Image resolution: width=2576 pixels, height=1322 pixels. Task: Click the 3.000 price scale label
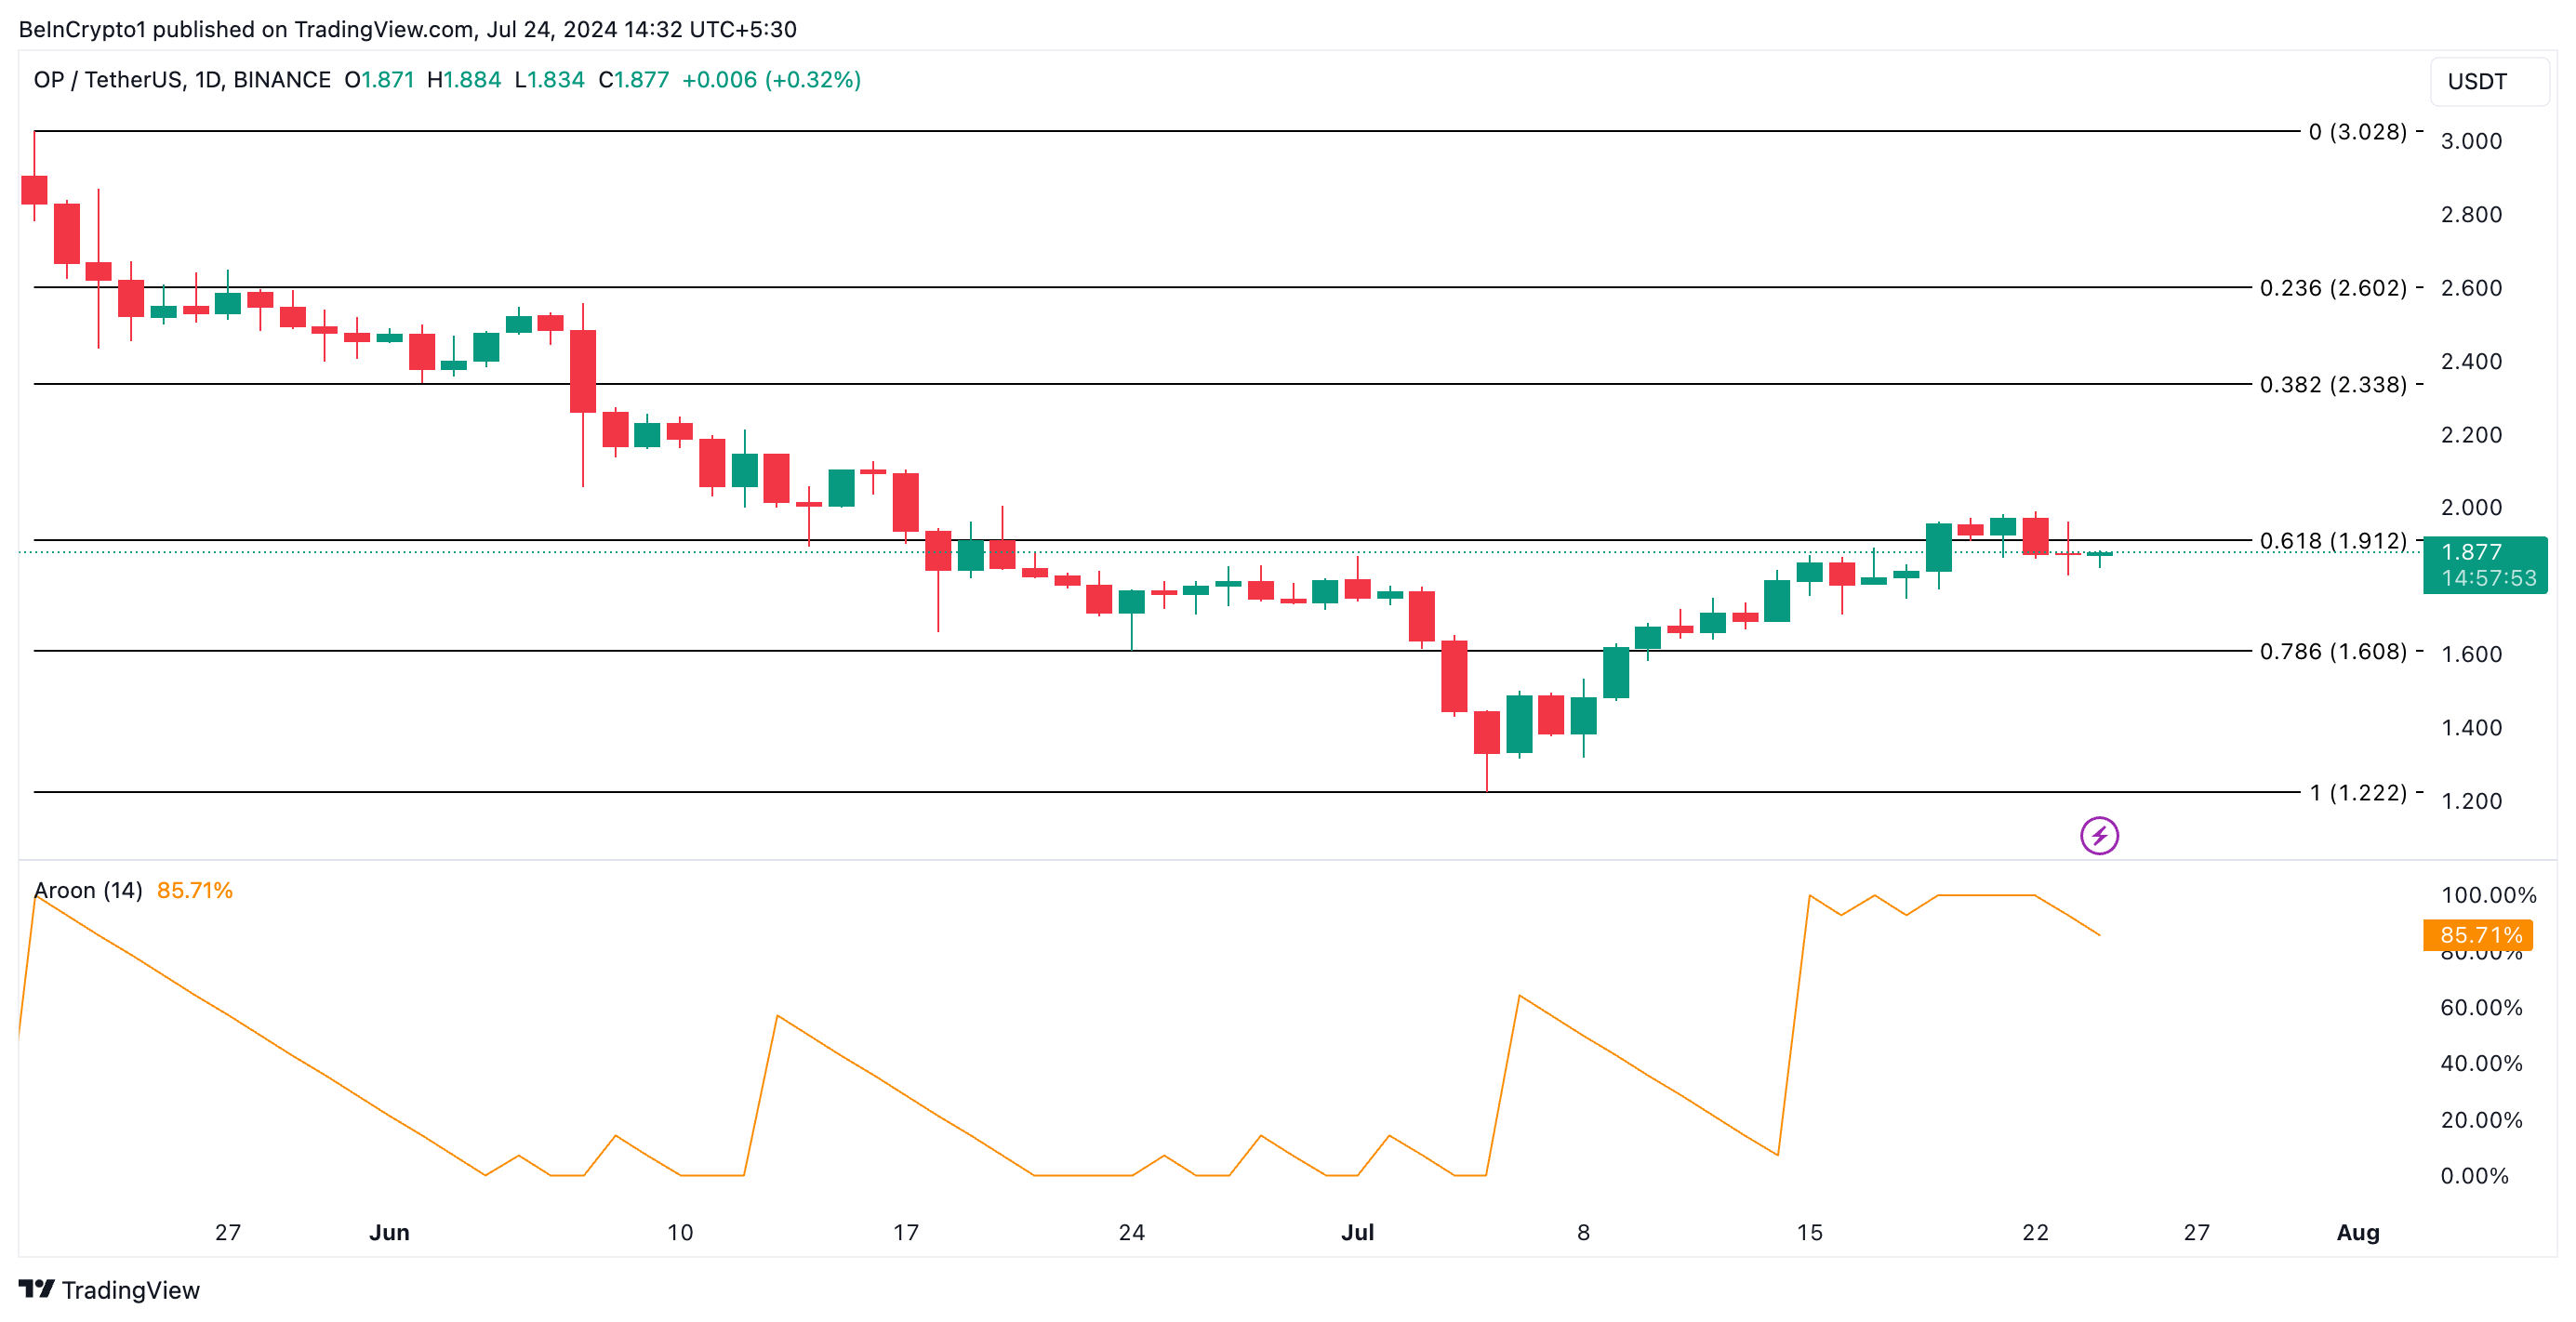[x=2471, y=141]
